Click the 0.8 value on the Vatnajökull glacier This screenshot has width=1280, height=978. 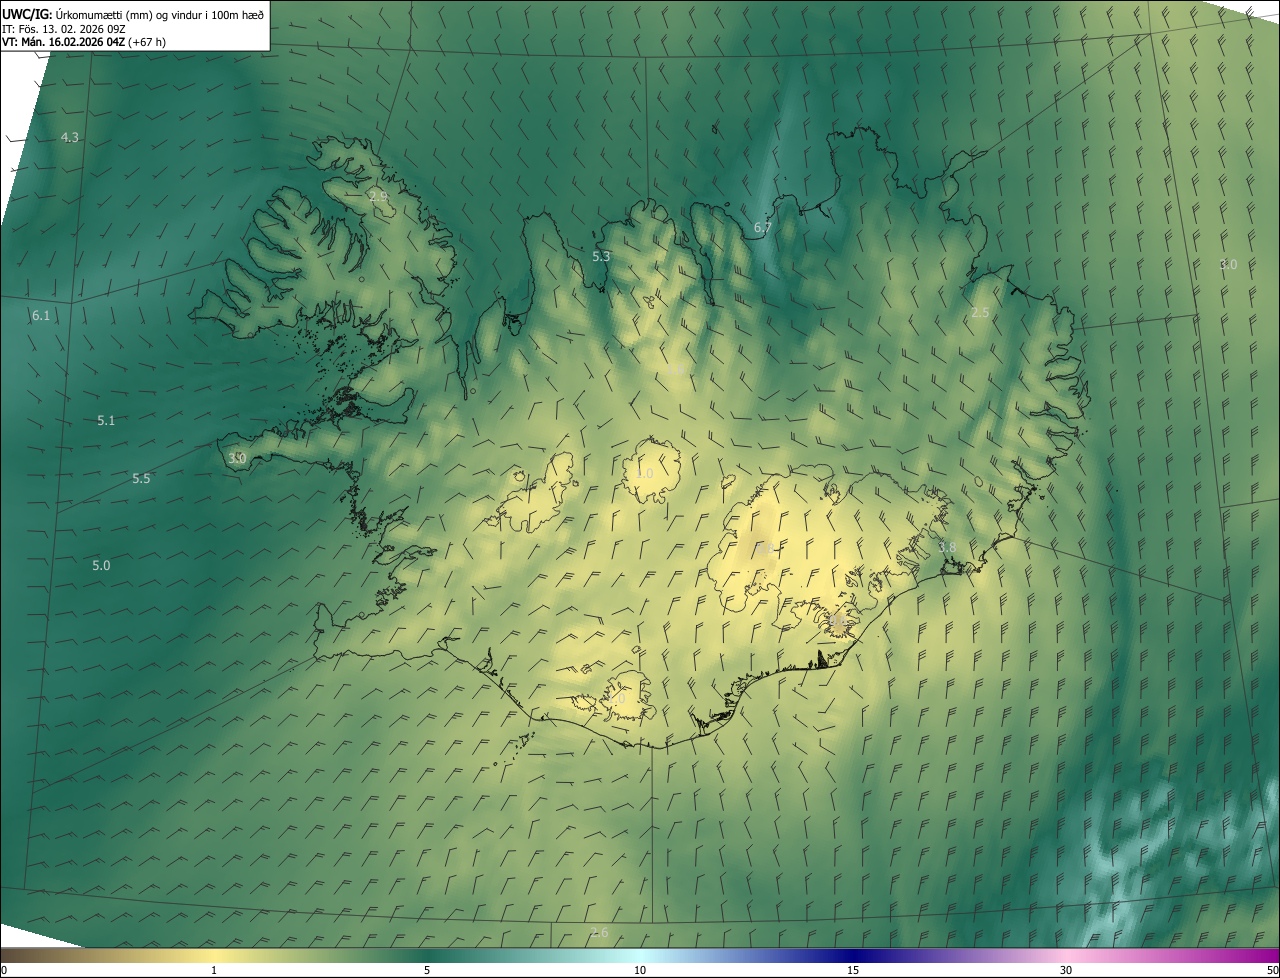(765, 549)
